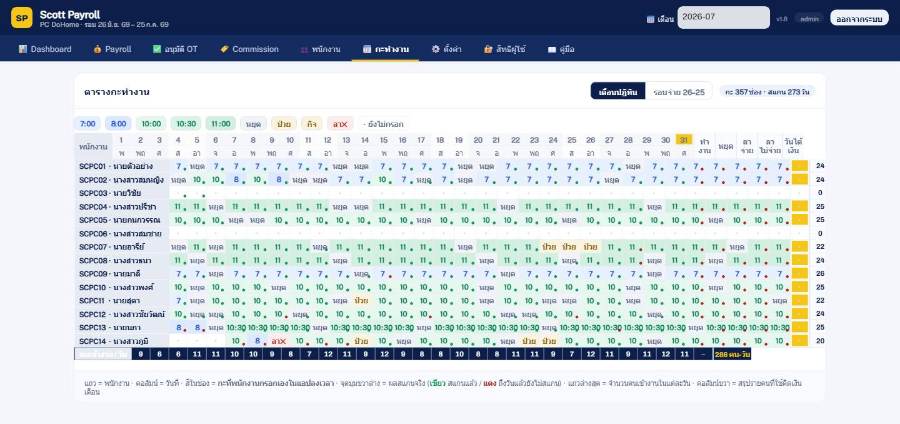Image resolution: width=900 pixels, height=424 pixels.
Task: Open Payroll via money bag icon
Action: click(97, 49)
